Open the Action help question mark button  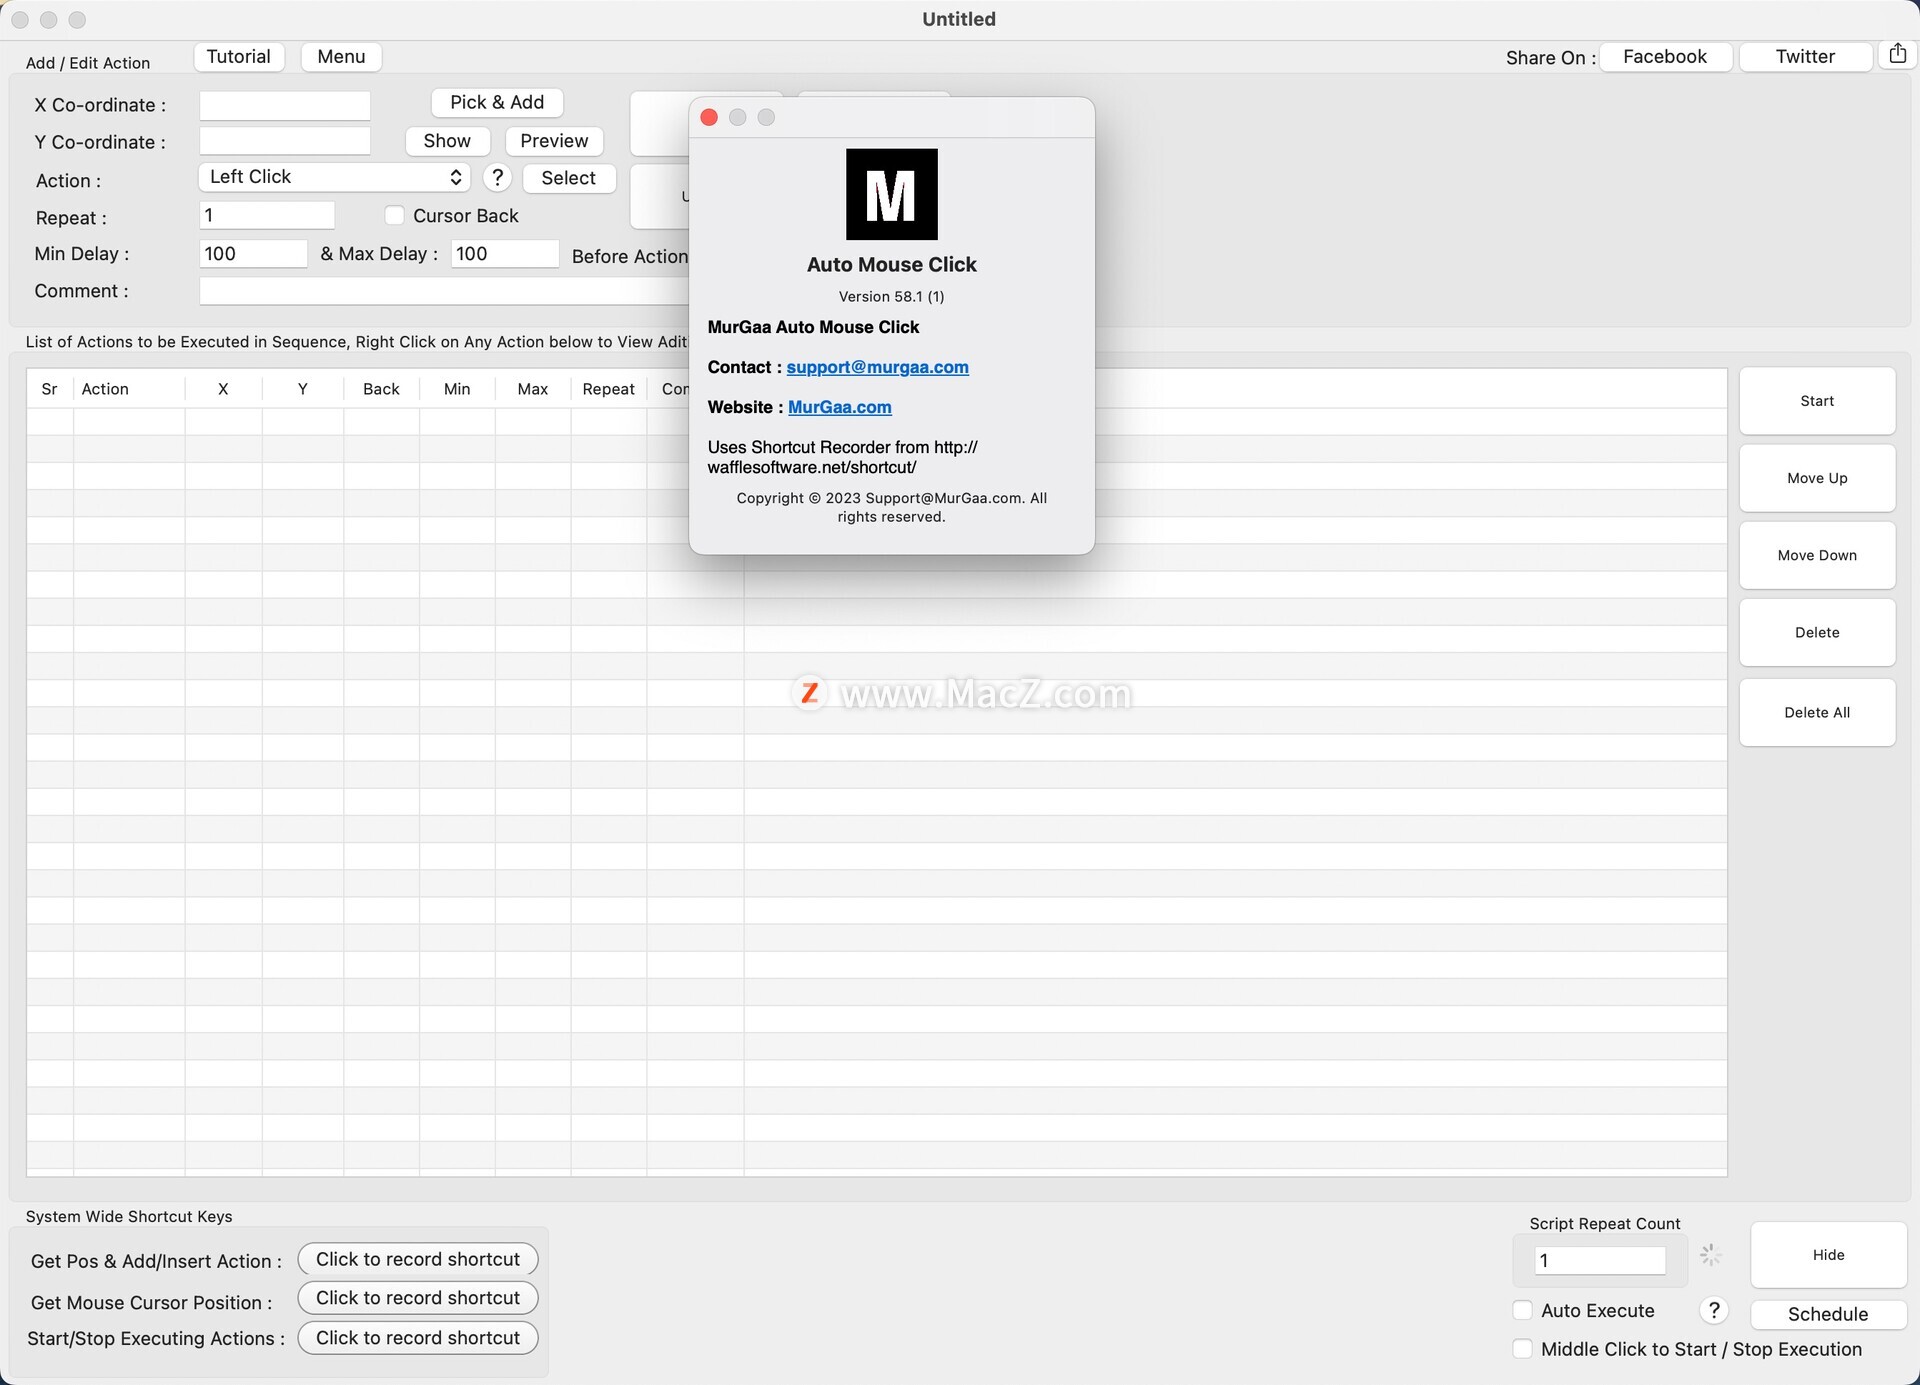(497, 178)
